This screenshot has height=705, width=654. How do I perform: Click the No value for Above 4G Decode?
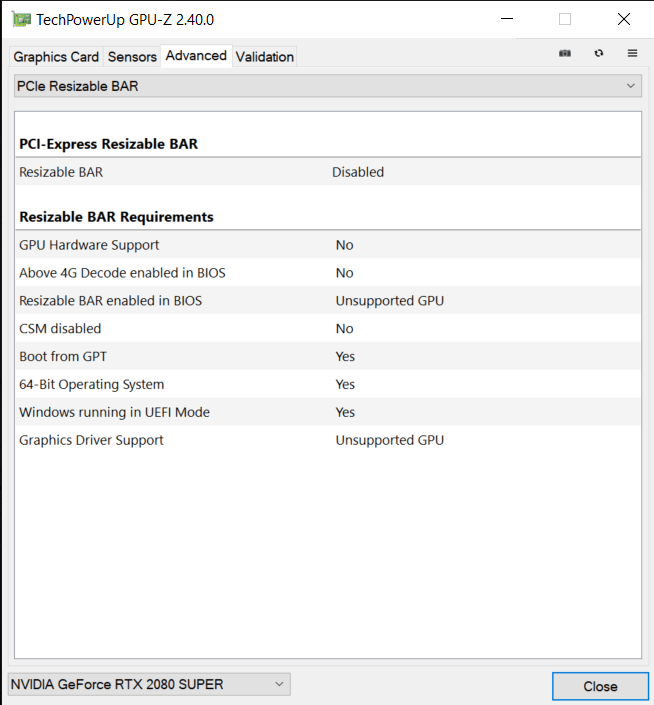[344, 272]
